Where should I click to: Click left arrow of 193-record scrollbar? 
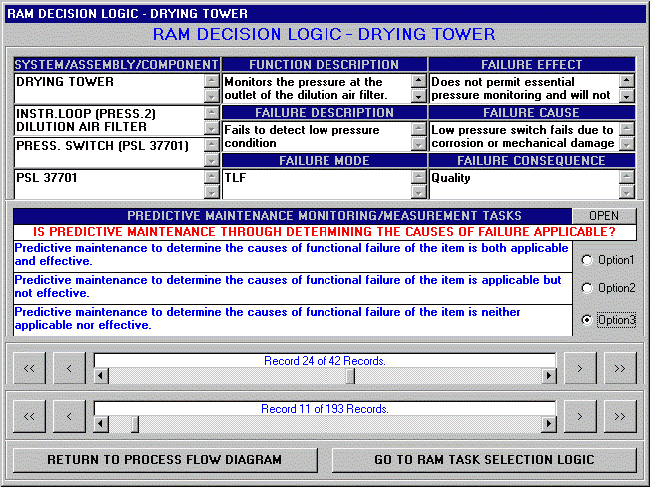pos(101,424)
